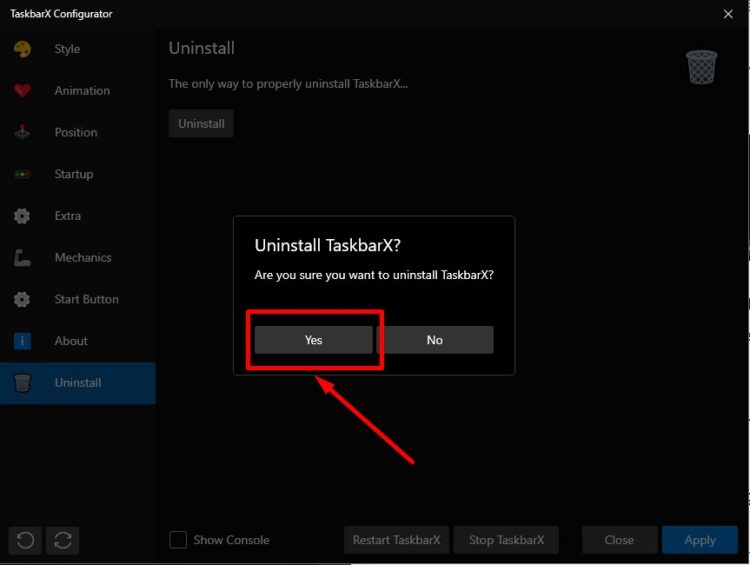Cancel uninstall by clicking No
The image size is (750, 565).
[435, 340]
